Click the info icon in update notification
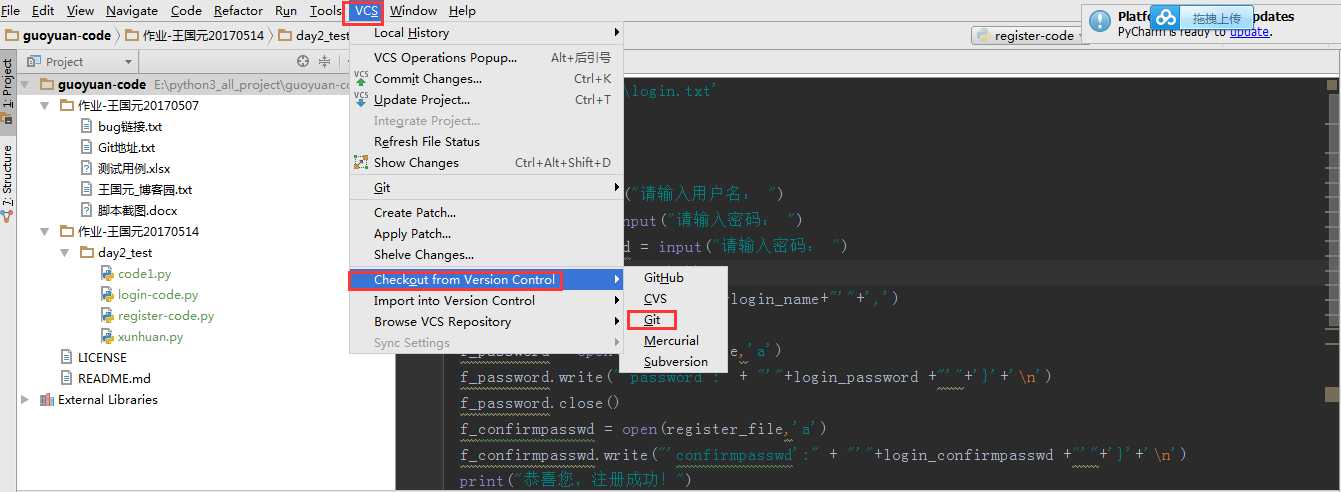The height and width of the screenshot is (492, 1341). click(1100, 21)
